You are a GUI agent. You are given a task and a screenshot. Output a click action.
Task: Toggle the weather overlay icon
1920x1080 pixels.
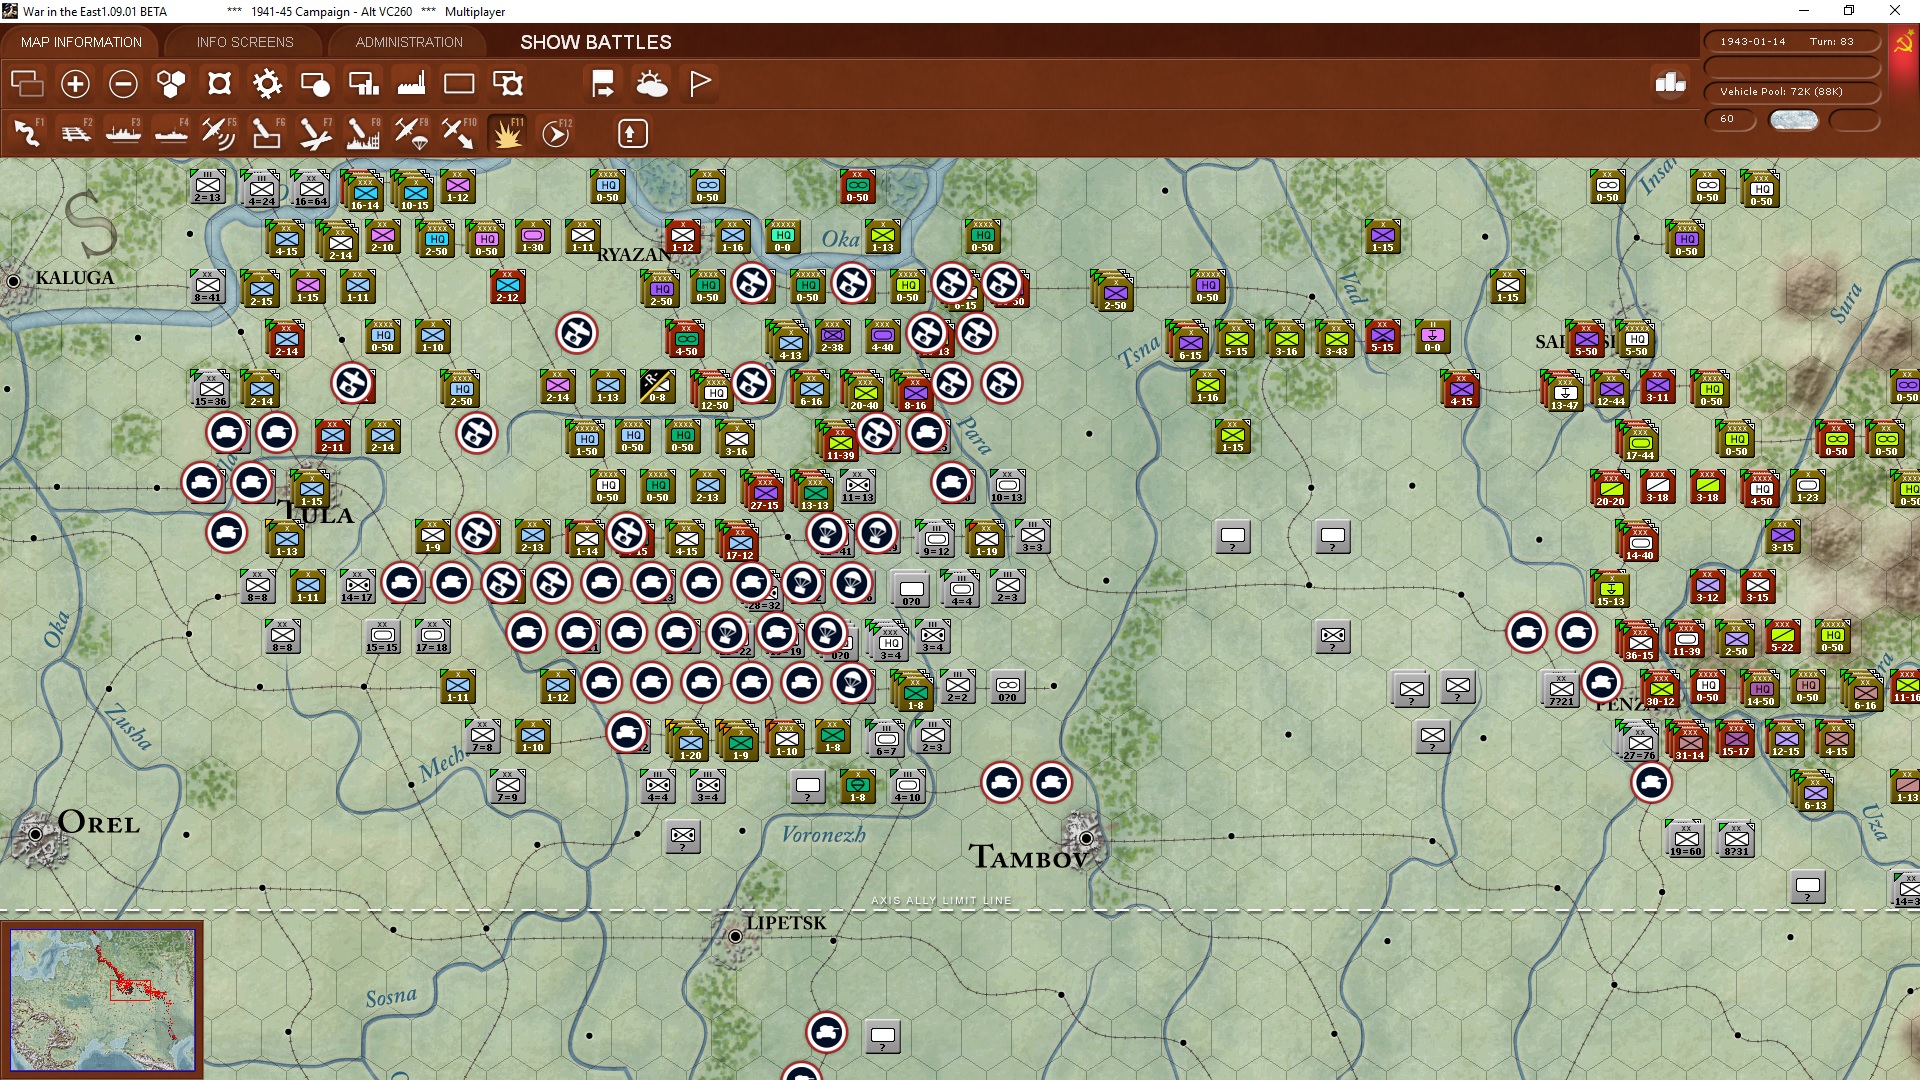pos(652,84)
